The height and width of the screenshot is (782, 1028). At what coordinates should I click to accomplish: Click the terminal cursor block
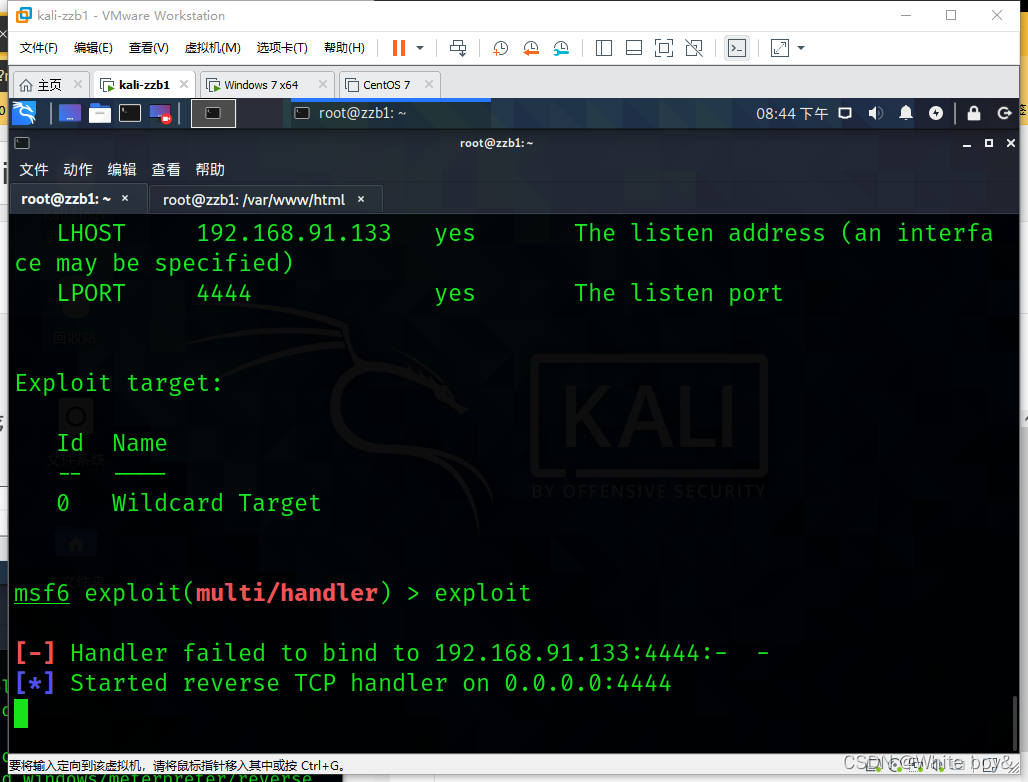(21, 713)
